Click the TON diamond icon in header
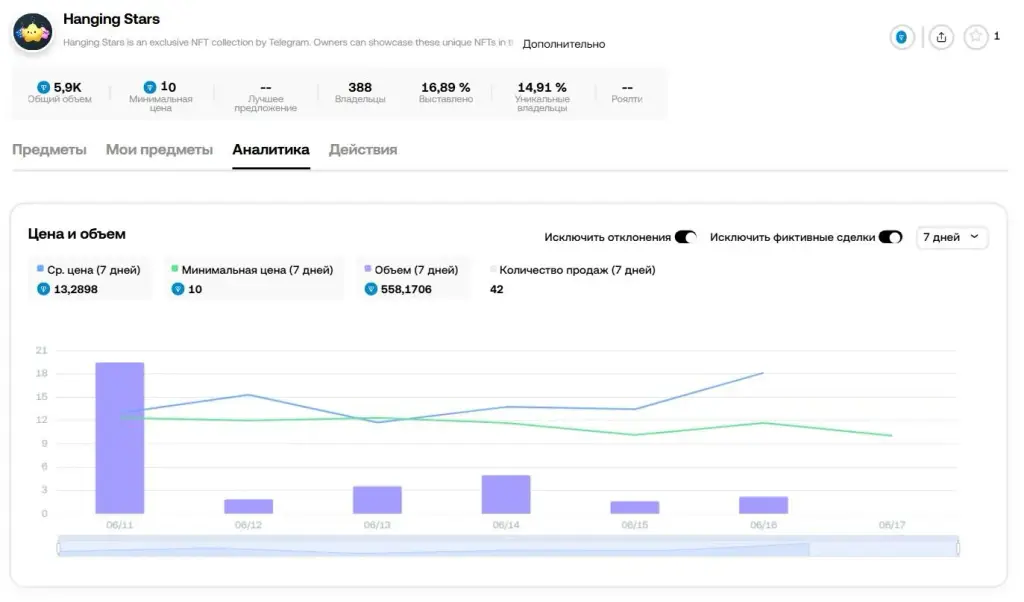This screenshot has width=1024, height=602. pos(901,37)
